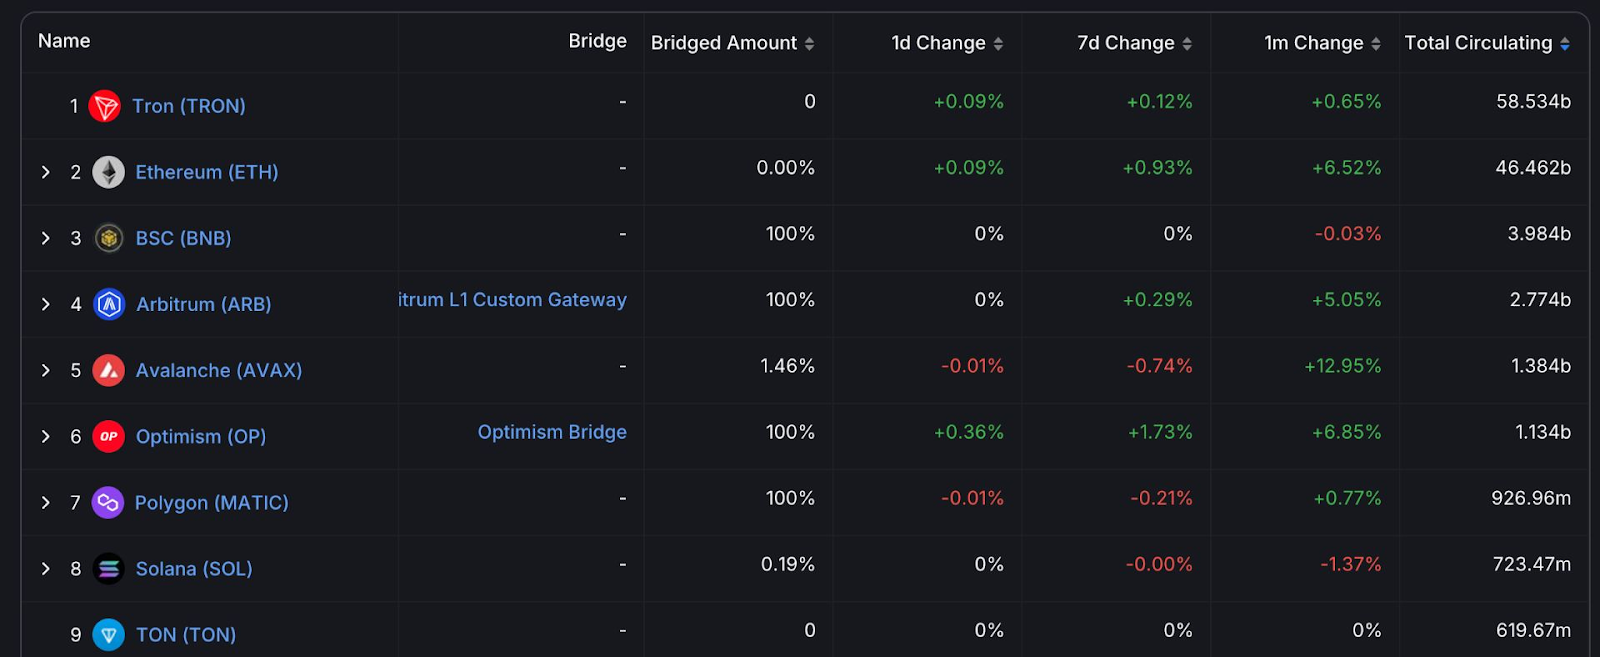Click the Polygon logo icon
Viewport: 1600px width, 657px height.
pos(107,502)
